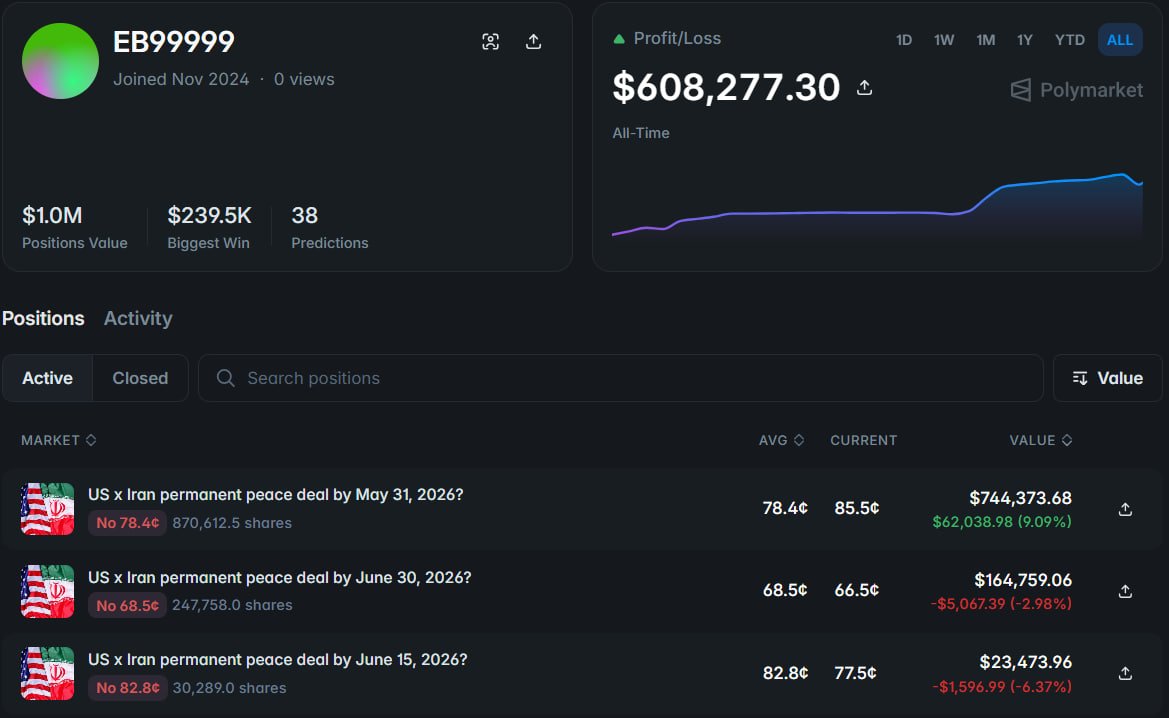
Task: Sort positions by VALUE column
Action: click(1041, 441)
